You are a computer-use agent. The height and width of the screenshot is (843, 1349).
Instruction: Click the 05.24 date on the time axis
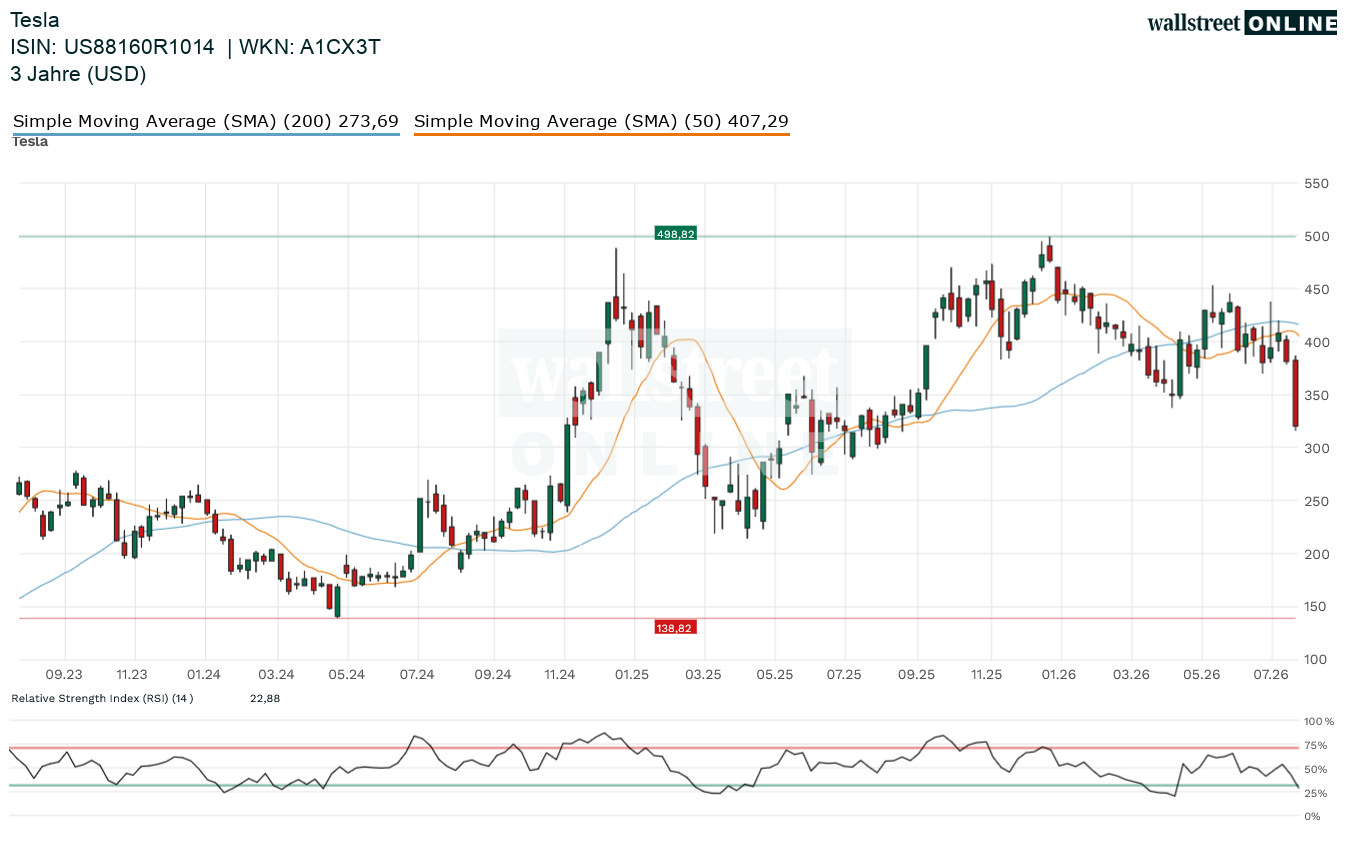(345, 675)
